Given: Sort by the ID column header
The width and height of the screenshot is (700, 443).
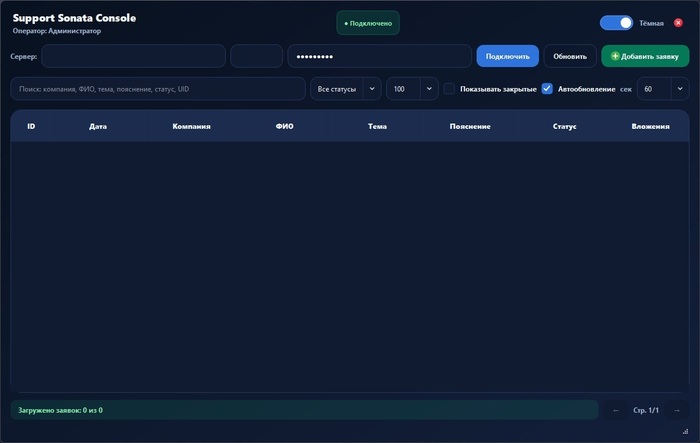Looking at the screenshot, I should click(x=31, y=126).
